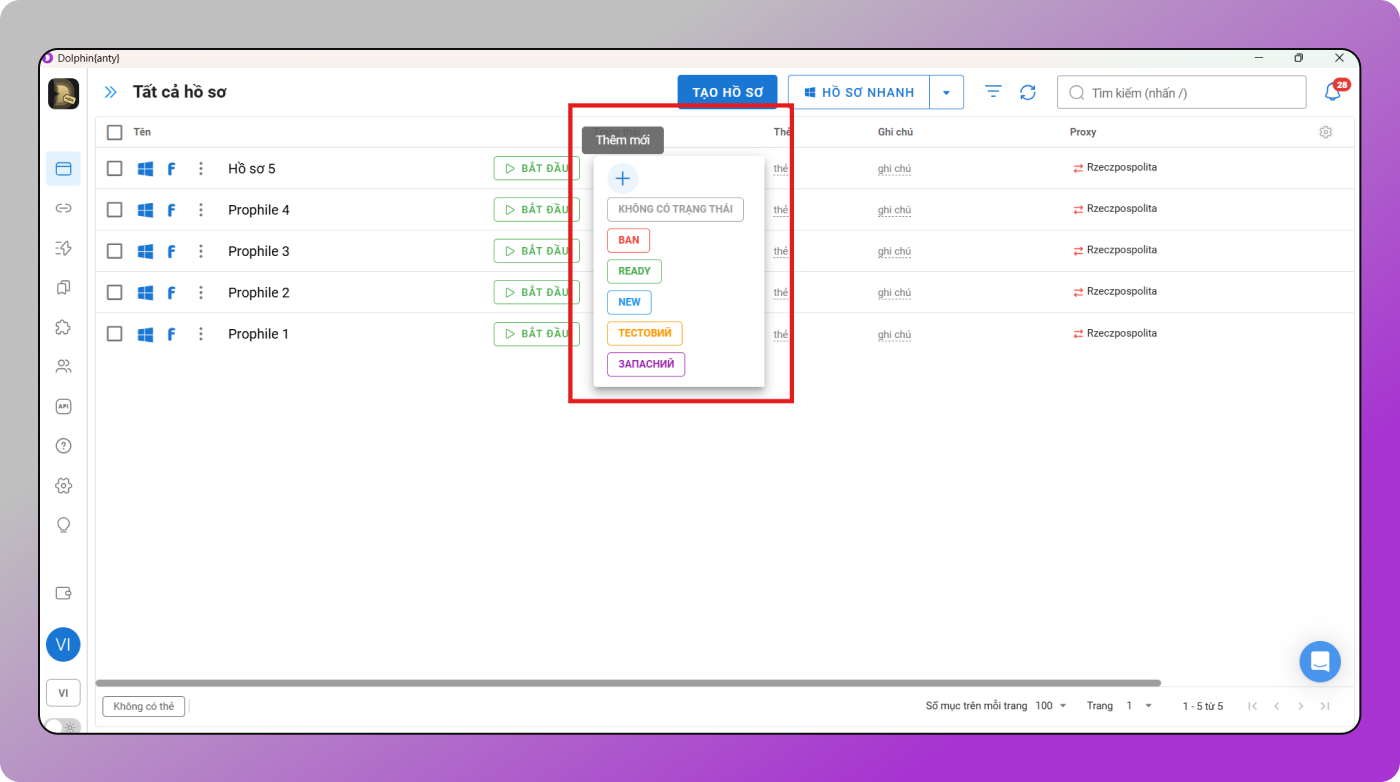Image resolution: width=1400 pixels, height=782 pixels.
Task: Click the plus icon to add new status
Action: coord(622,179)
